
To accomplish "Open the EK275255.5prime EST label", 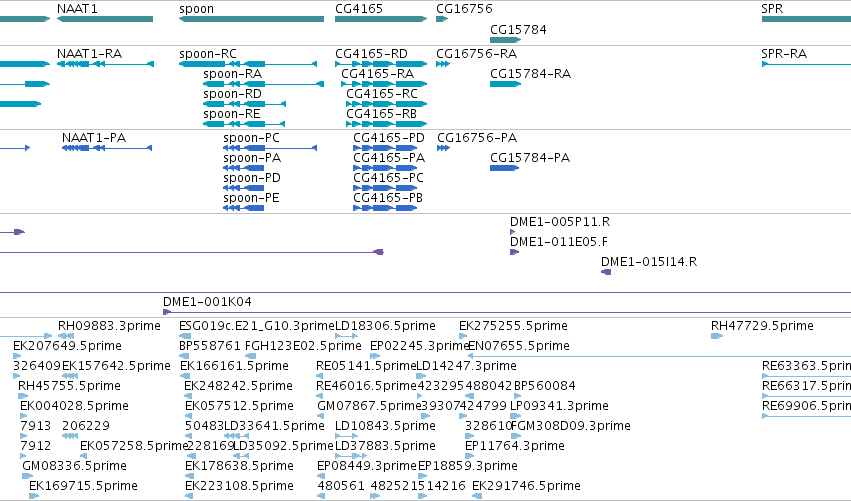I will point(513,326).
